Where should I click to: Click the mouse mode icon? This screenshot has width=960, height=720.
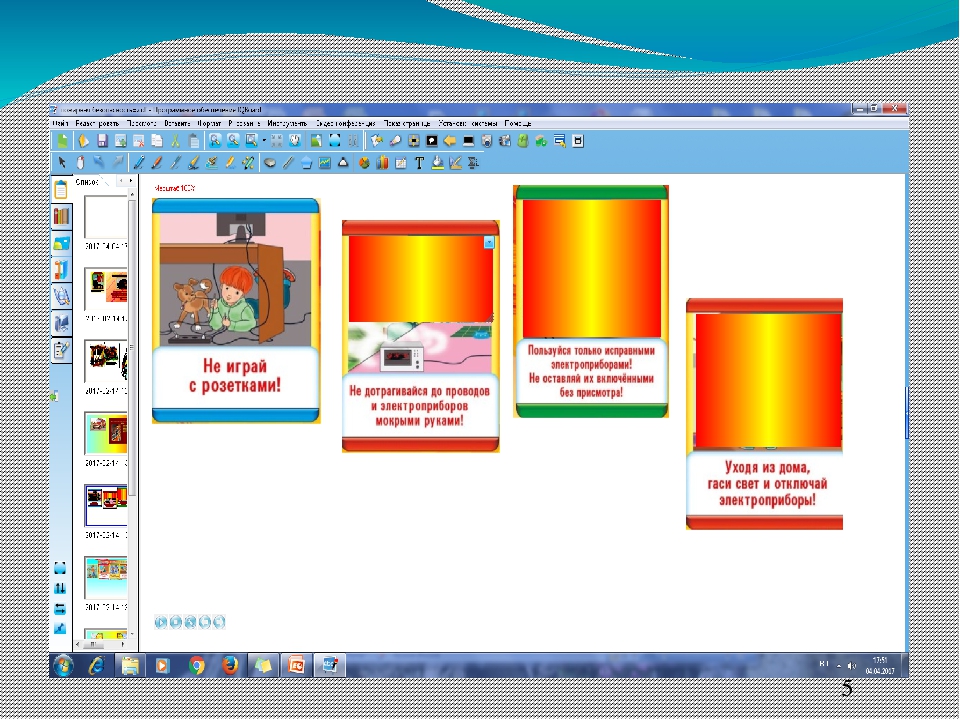point(80,162)
